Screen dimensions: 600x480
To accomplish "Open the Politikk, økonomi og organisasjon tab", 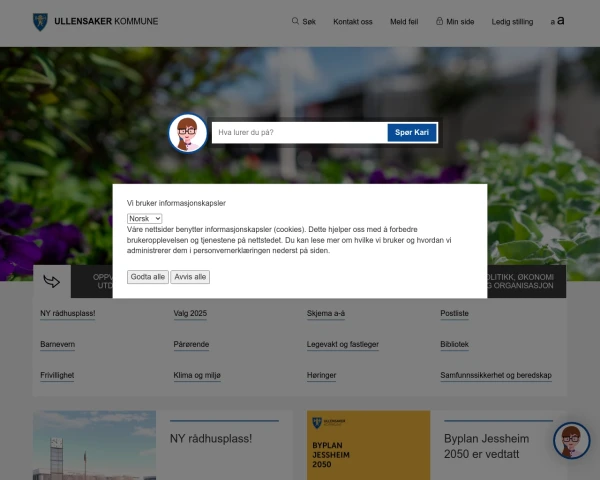I will [x=527, y=281].
